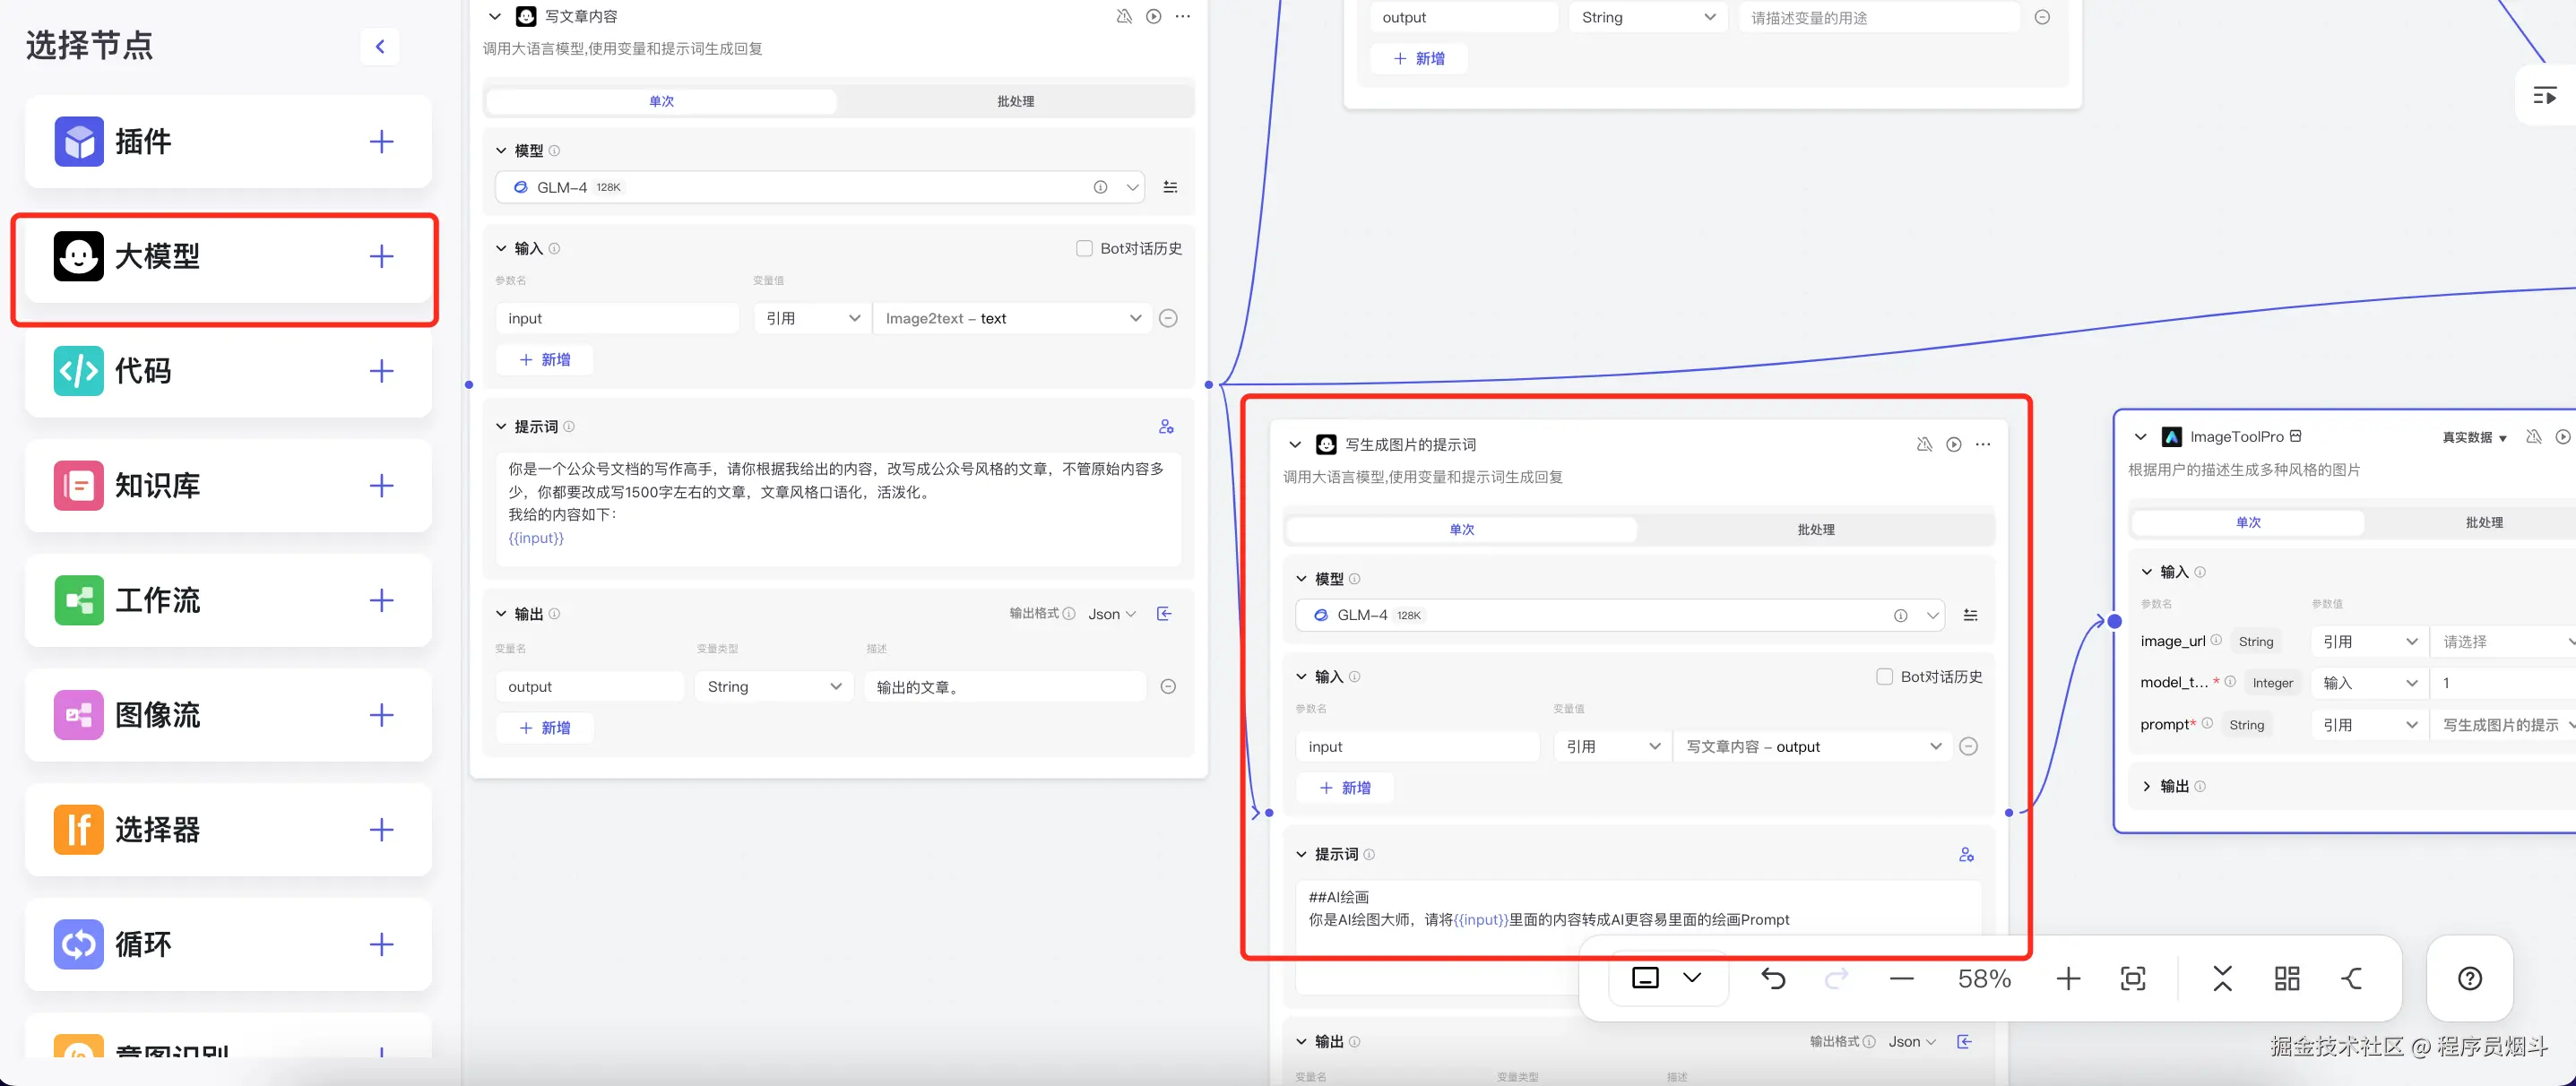Open GLM-4 model dropdown in 写文章内容
2576x1086 pixels.
(1132, 187)
